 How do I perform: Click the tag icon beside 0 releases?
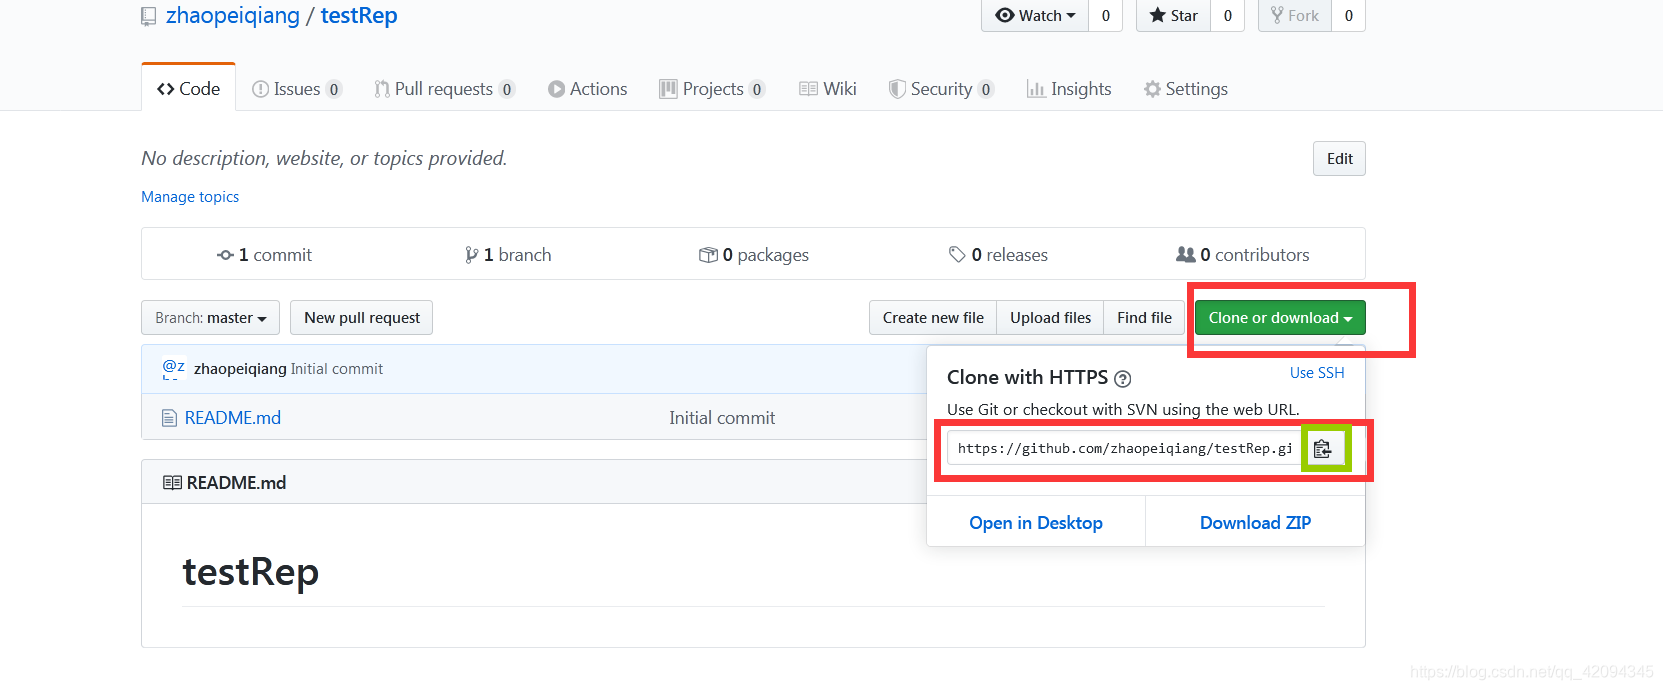click(957, 255)
